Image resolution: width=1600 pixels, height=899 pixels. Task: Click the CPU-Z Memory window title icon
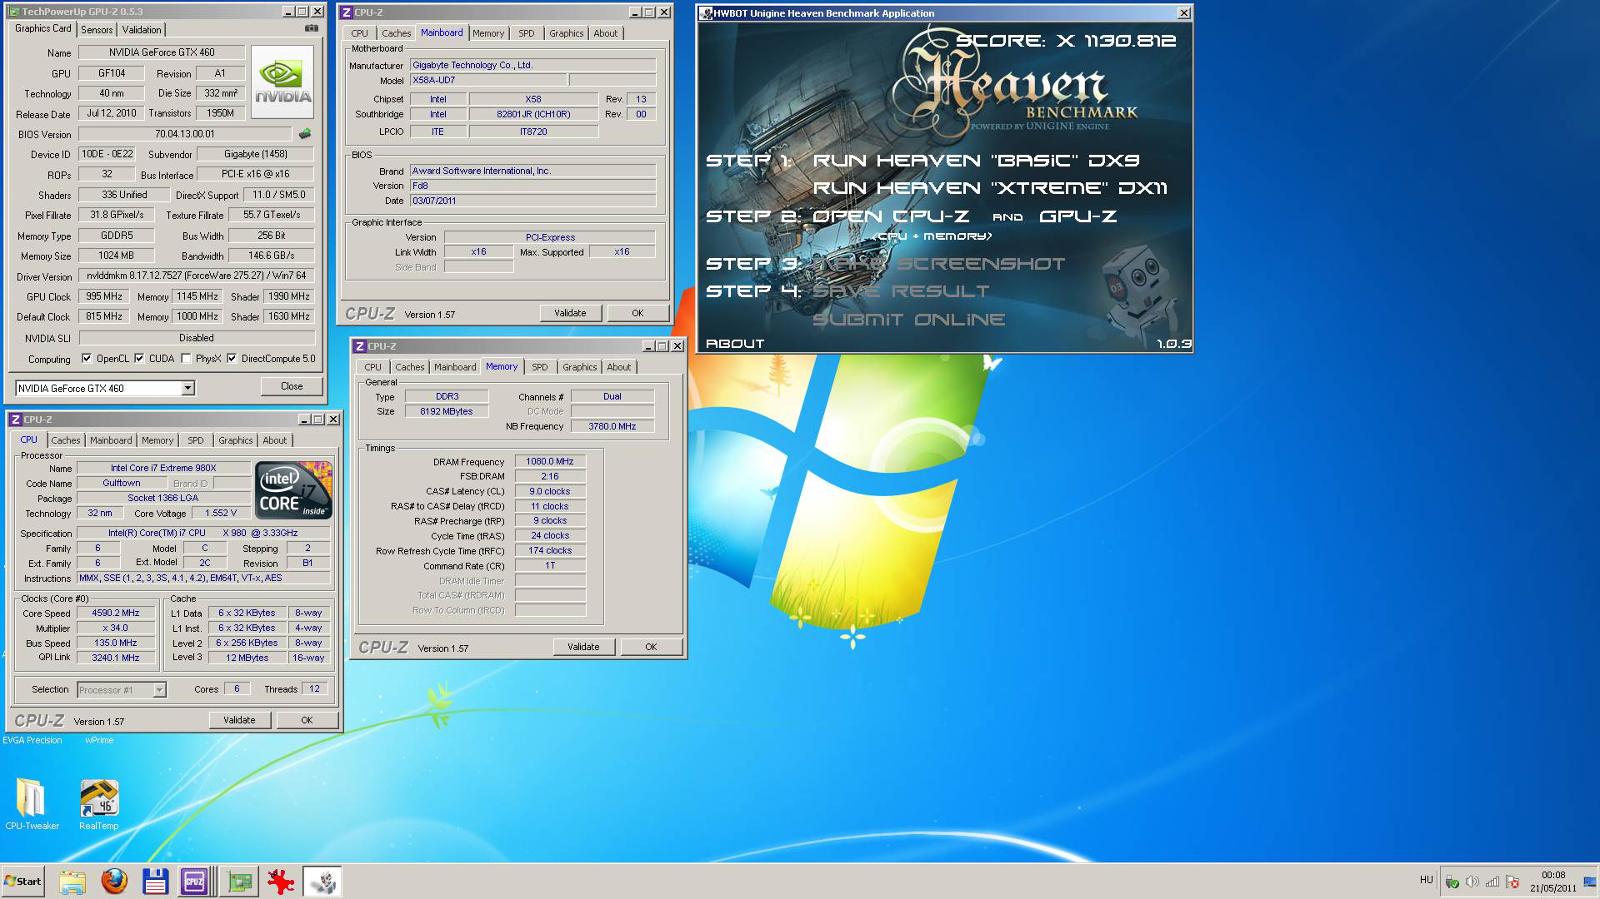[360, 346]
